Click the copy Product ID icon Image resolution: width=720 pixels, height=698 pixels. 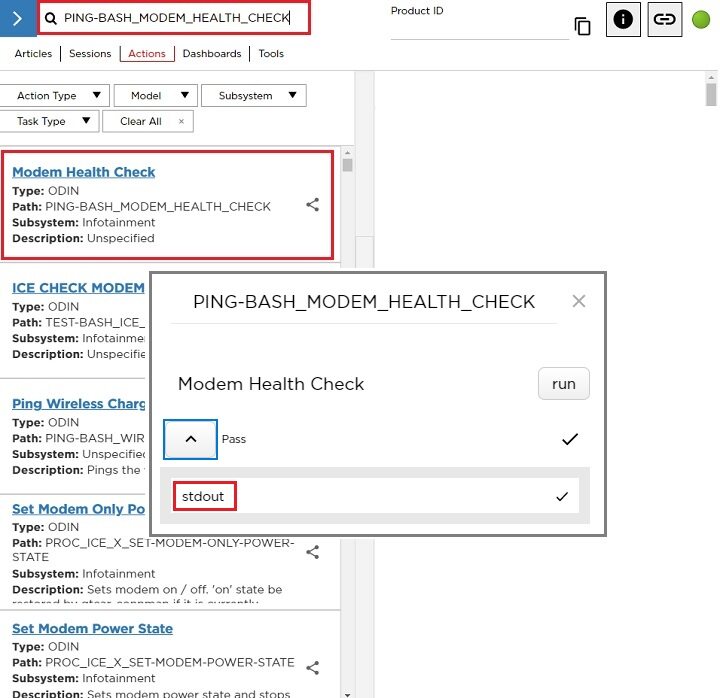pos(582,26)
